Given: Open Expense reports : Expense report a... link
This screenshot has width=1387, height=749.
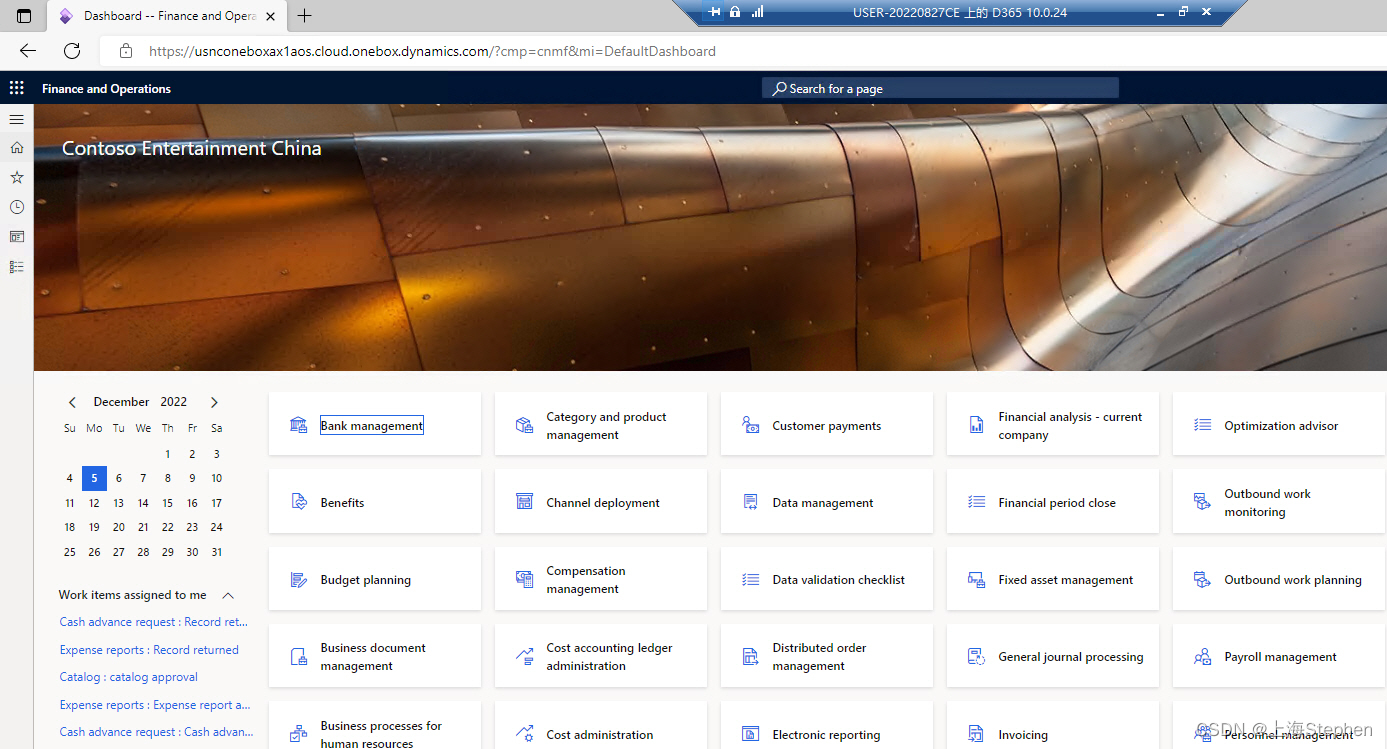Looking at the screenshot, I should (x=155, y=705).
